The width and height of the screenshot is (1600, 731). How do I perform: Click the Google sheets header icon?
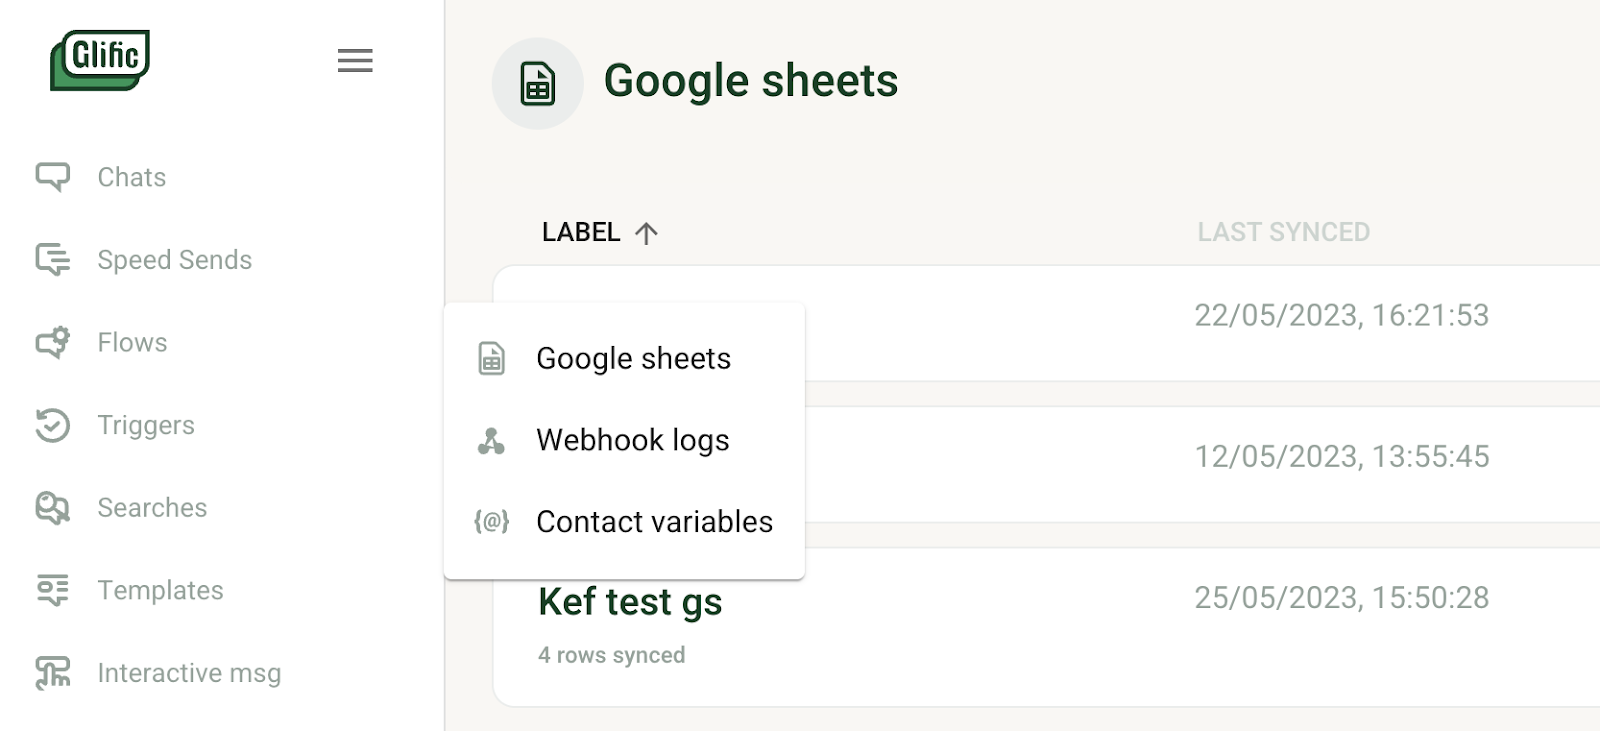538,84
